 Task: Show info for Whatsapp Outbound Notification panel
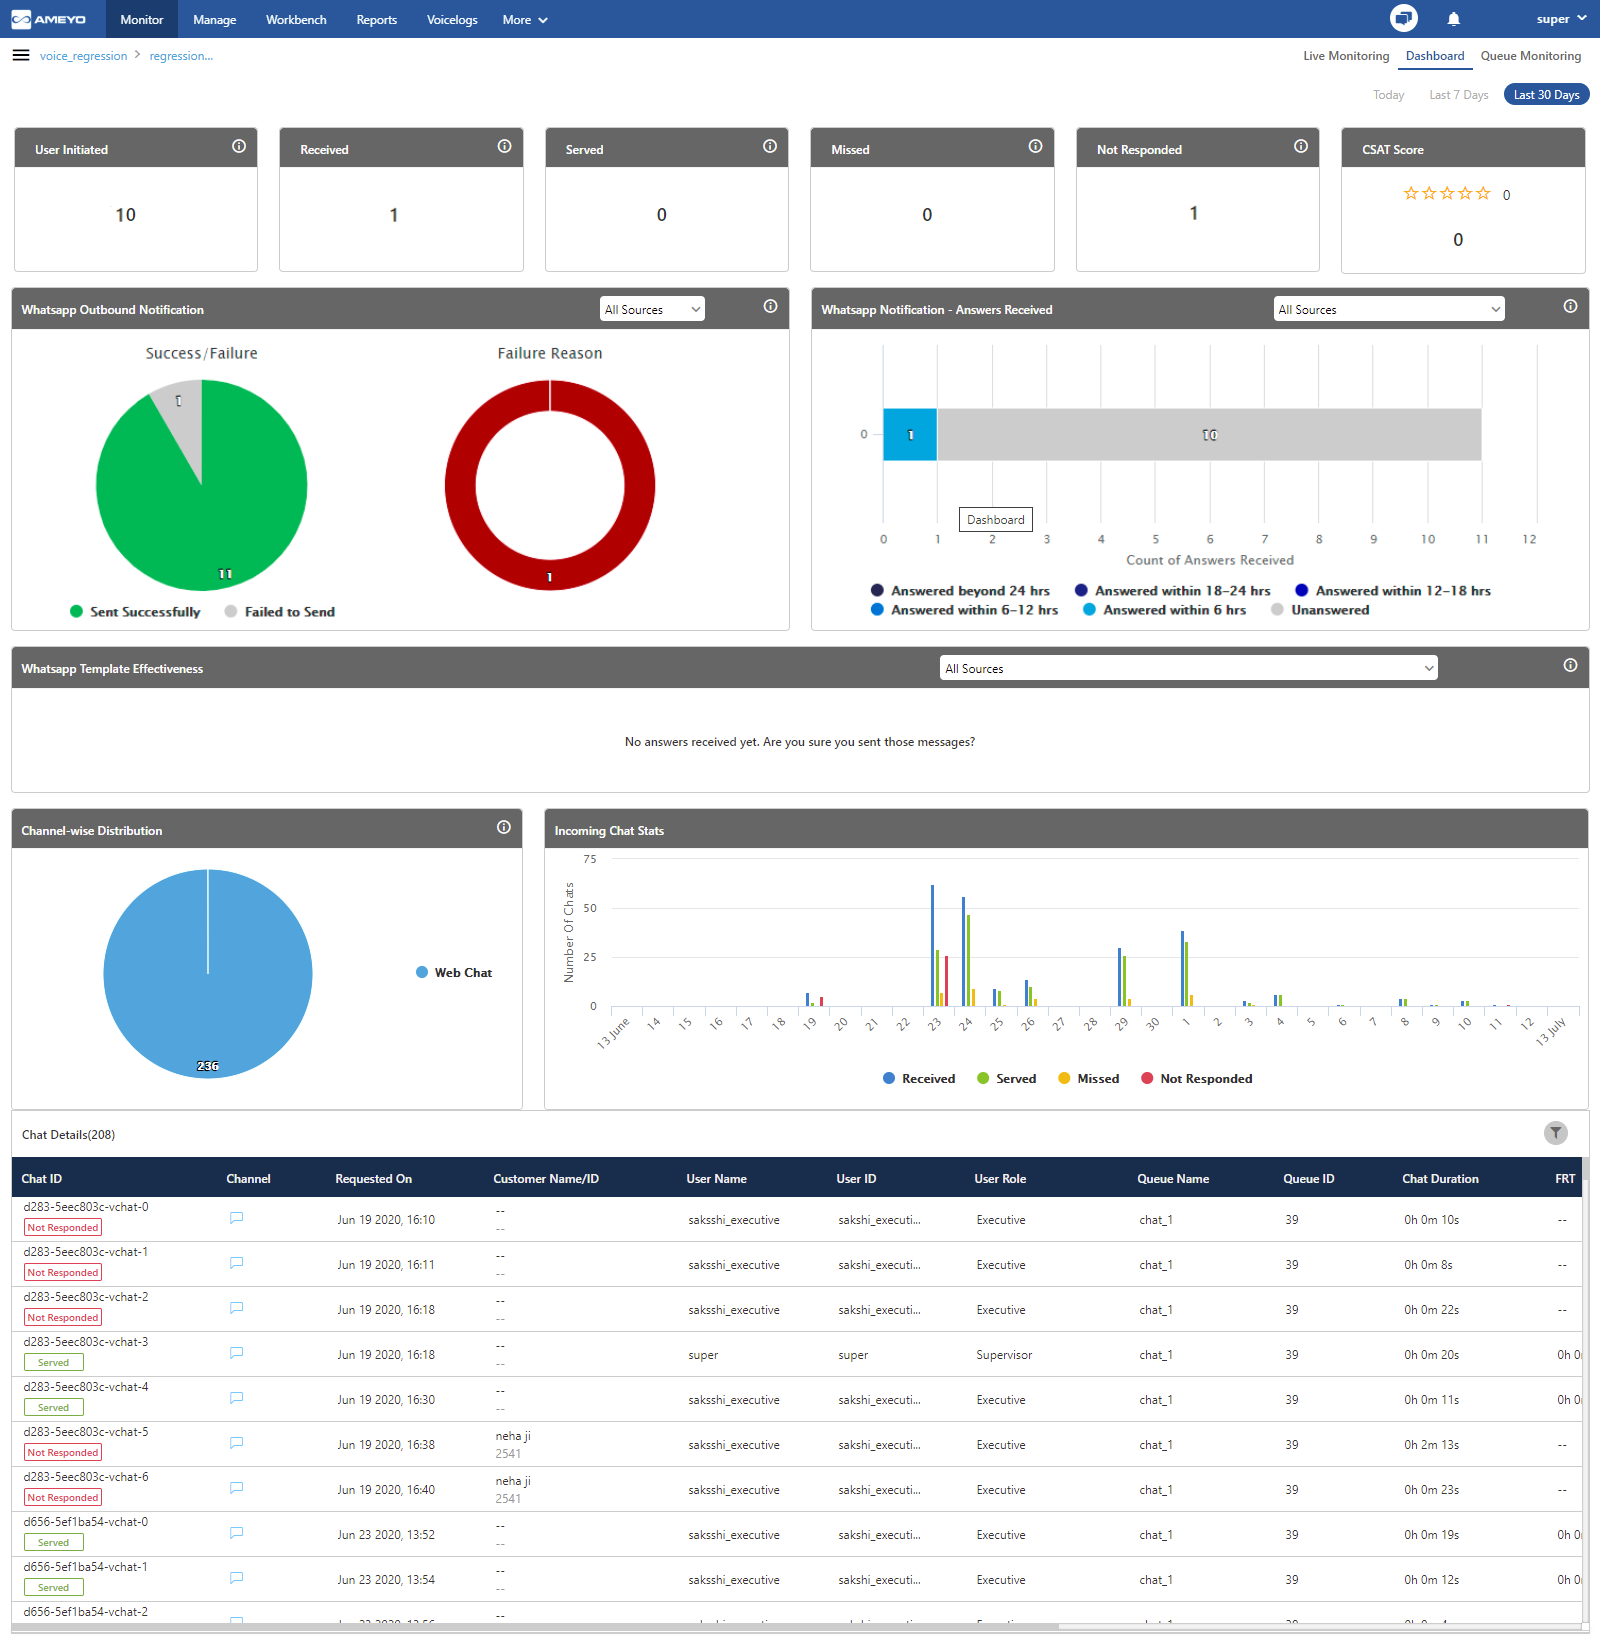pos(770,306)
